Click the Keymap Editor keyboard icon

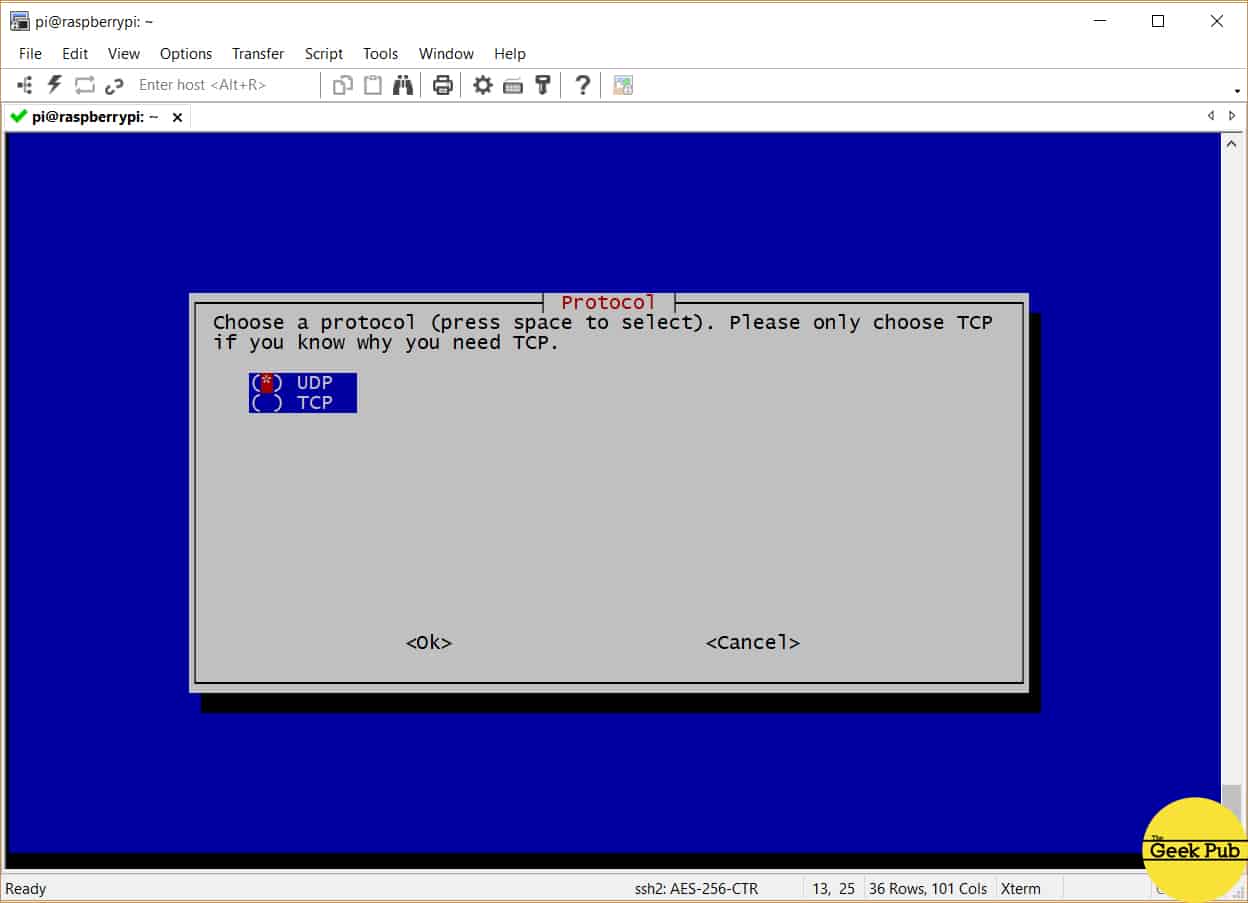pos(513,85)
